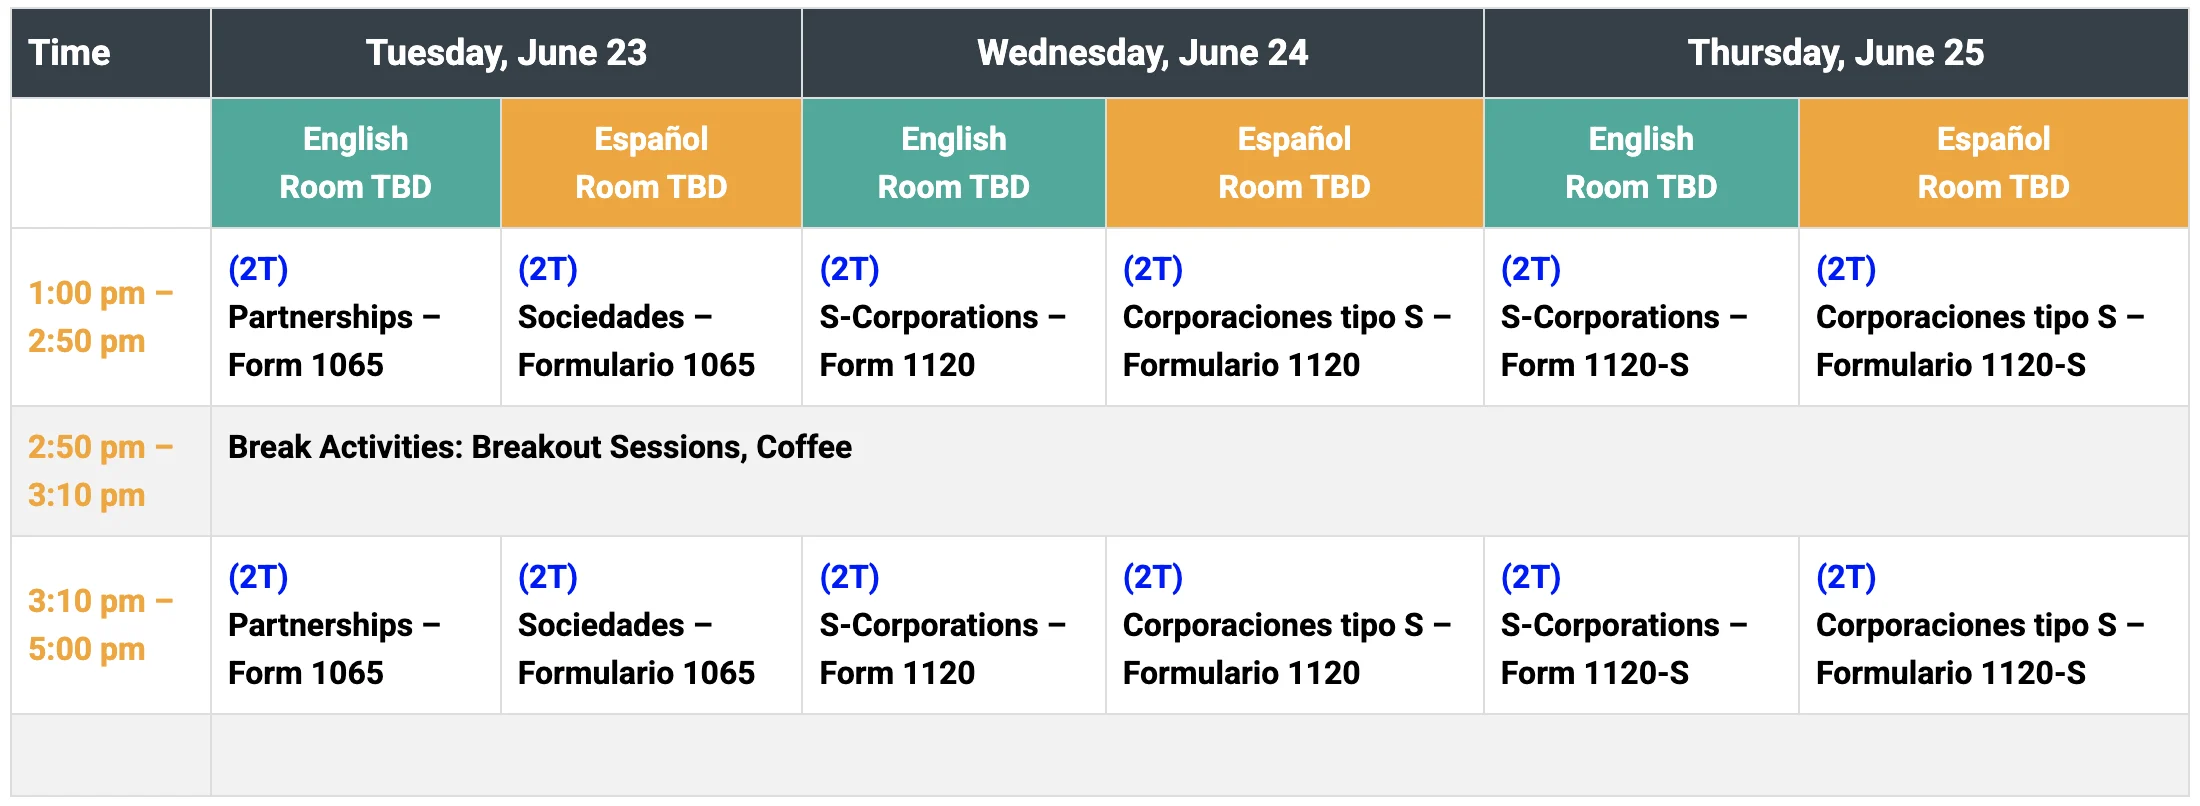Select the 2:50 pm – 3:10 pm time slot
2200x806 pixels.
(x=100, y=471)
